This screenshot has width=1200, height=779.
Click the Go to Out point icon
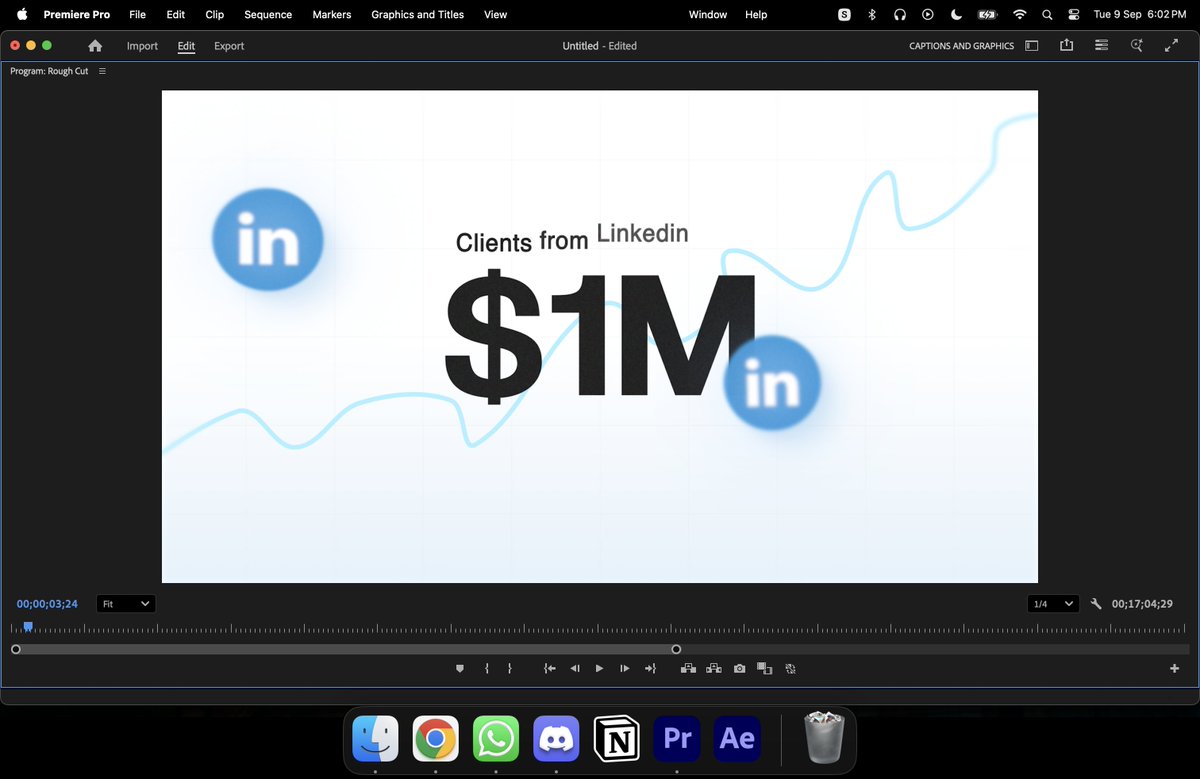(x=650, y=668)
